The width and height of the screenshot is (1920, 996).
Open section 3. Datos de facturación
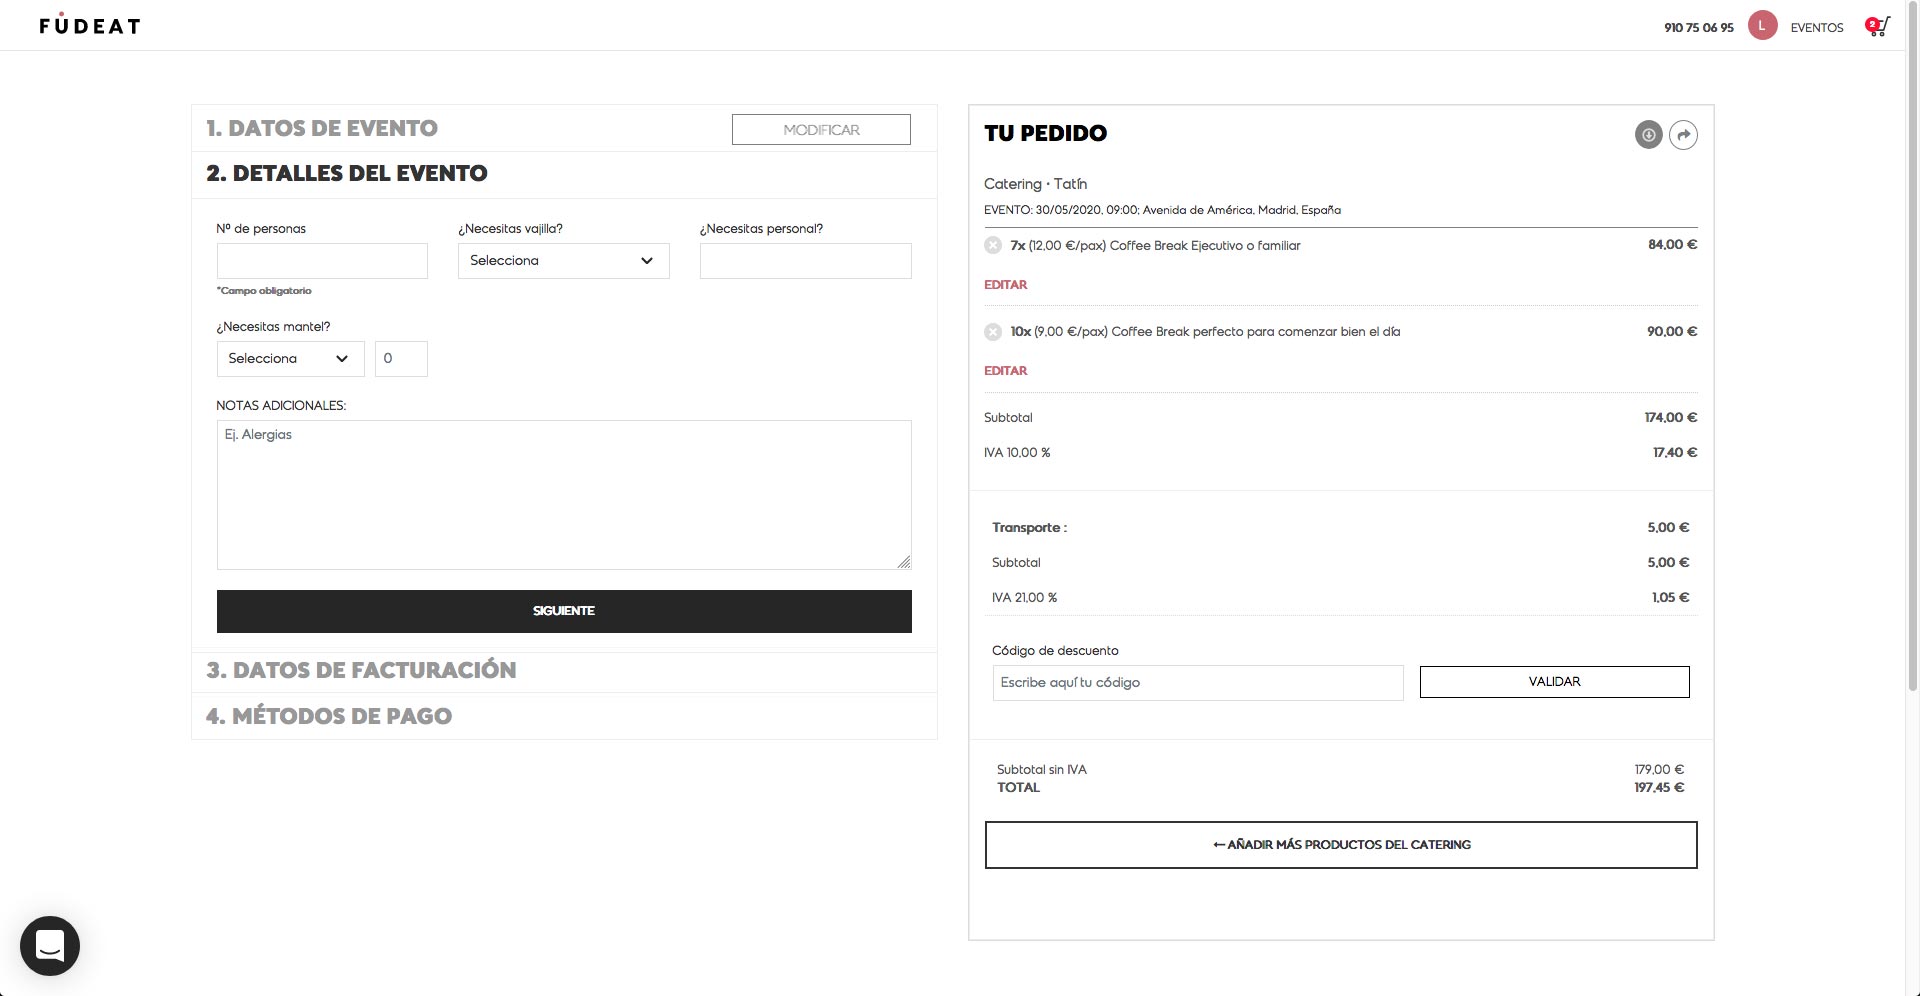coord(361,671)
